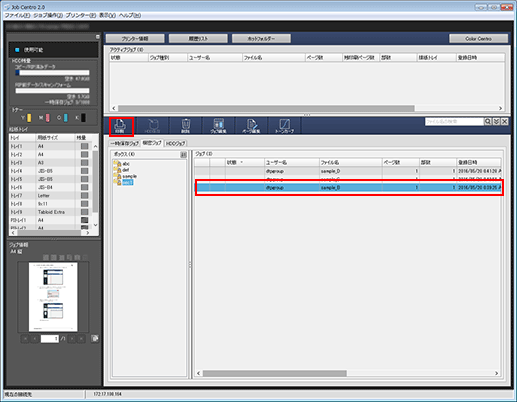Sort job list by ユーザー名 column
This screenshot has width=517, height=402.
[292, 162]
